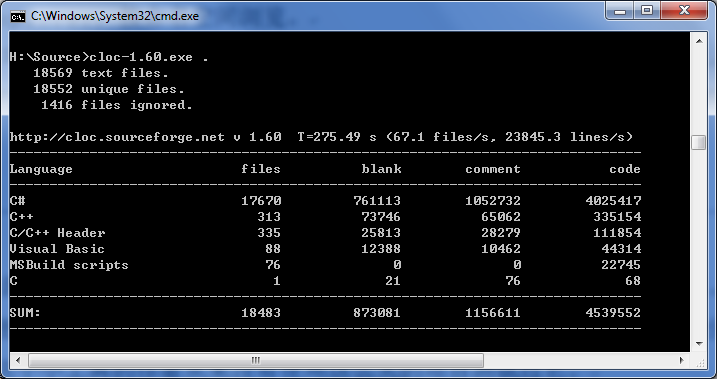Click the T=275.49 s timing value

pos(337,137)
